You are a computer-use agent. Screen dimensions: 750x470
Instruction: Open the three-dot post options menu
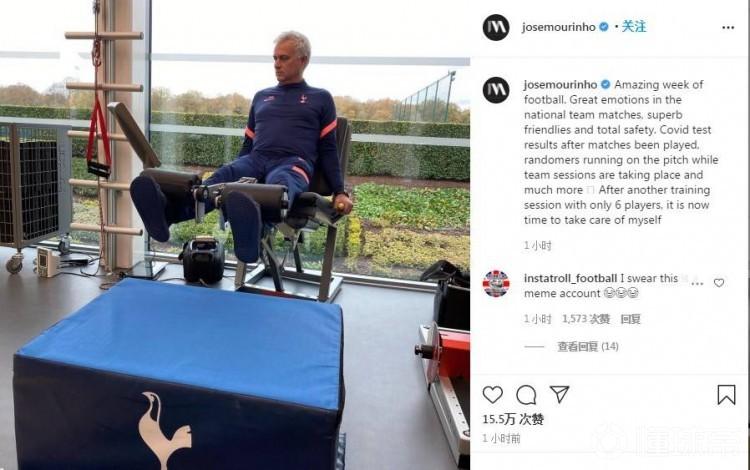728,28
